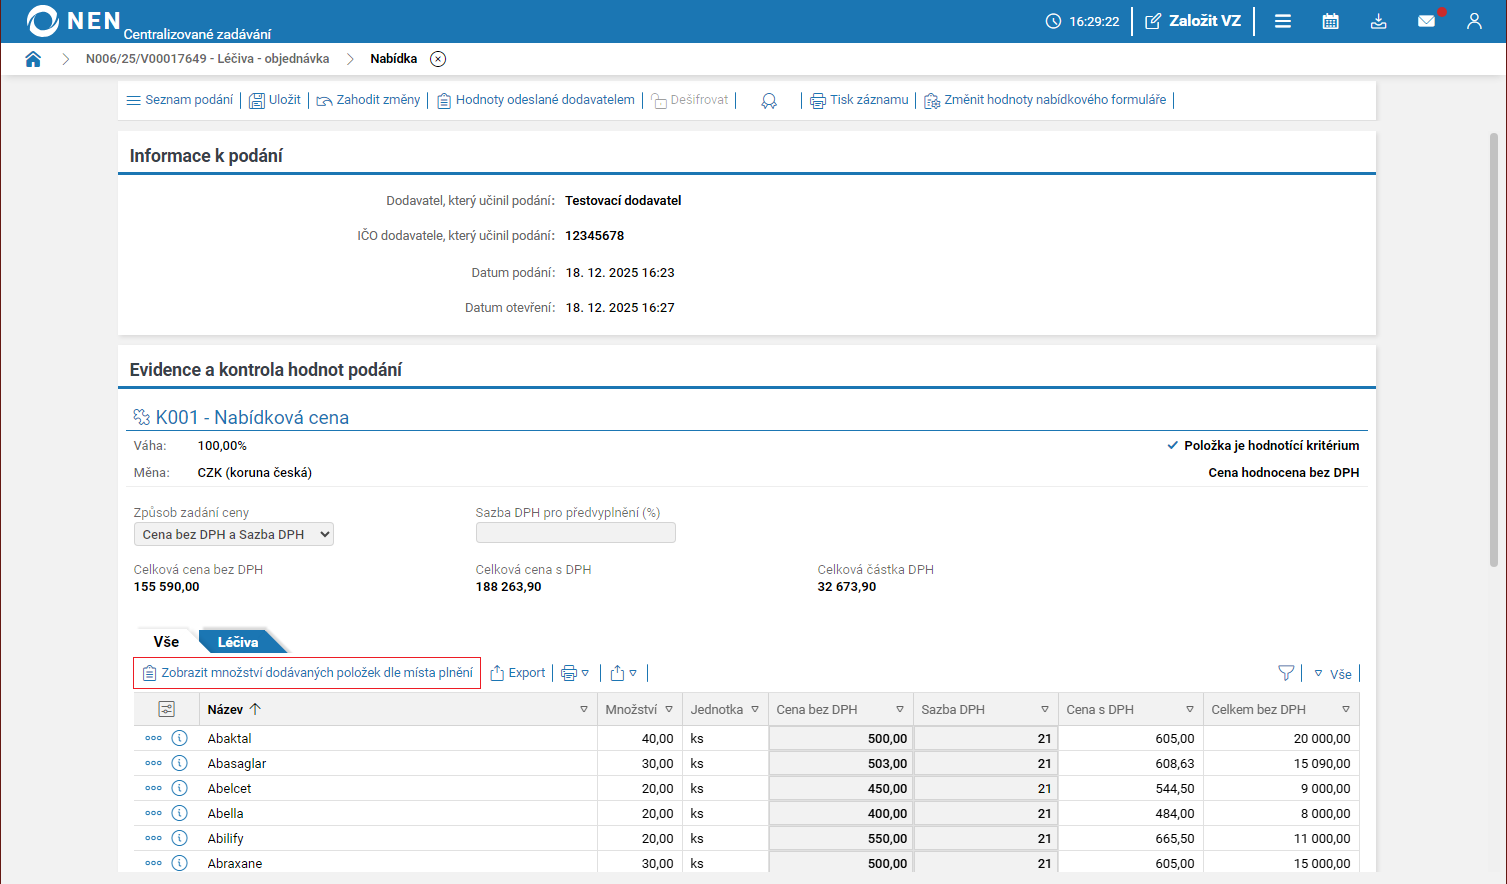Switch to the Vše tab
The image size is (1507, 884).
coord(166,642)
